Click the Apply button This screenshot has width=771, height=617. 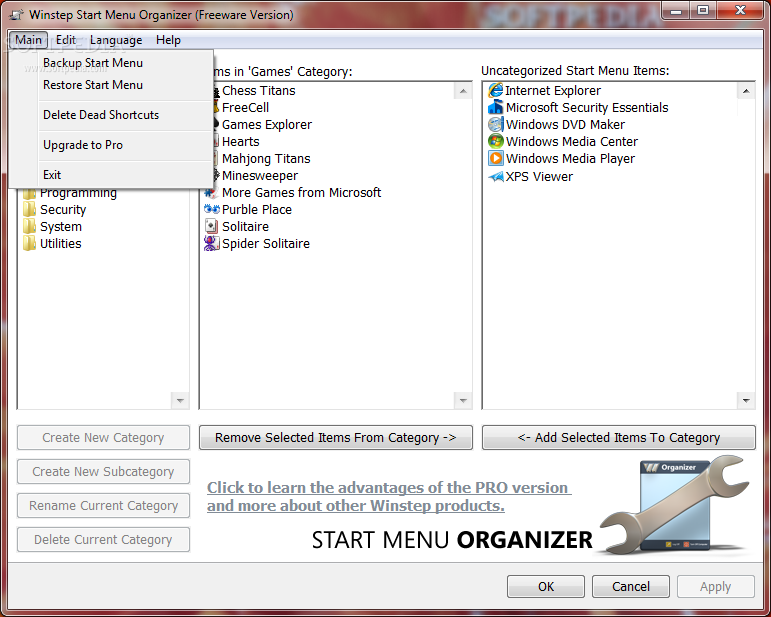(x=716, y=587)
